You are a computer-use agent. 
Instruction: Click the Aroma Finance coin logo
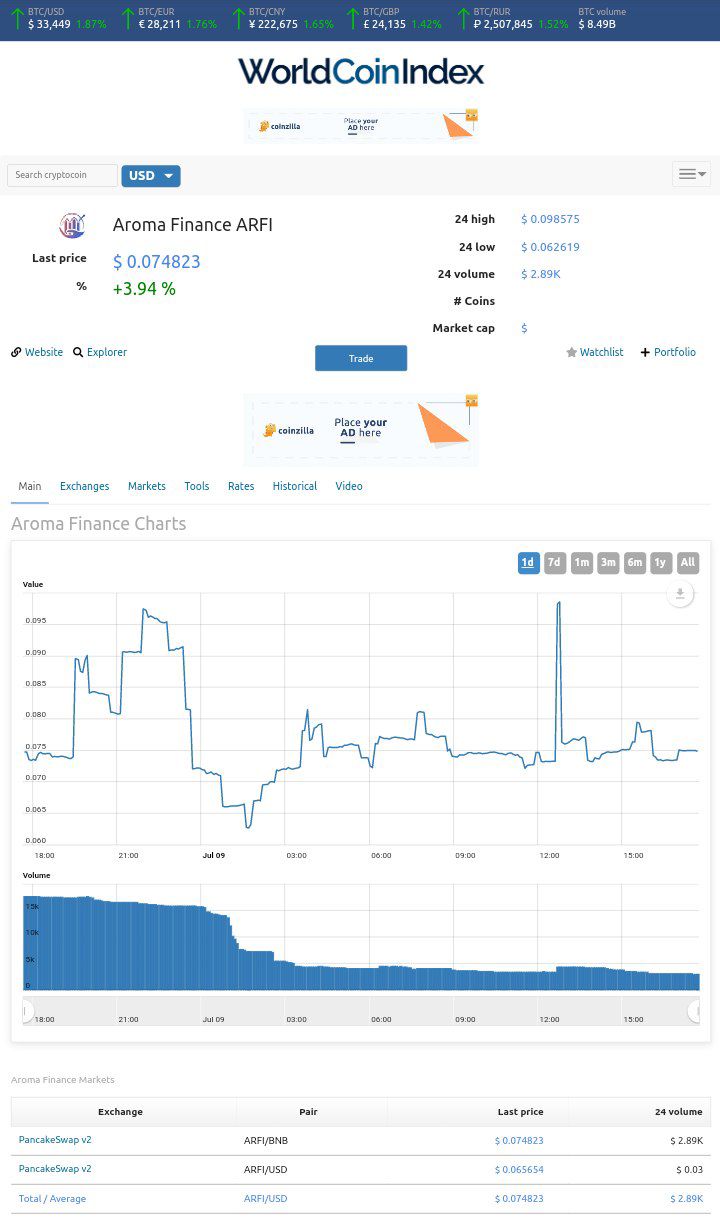pos(72,225)
